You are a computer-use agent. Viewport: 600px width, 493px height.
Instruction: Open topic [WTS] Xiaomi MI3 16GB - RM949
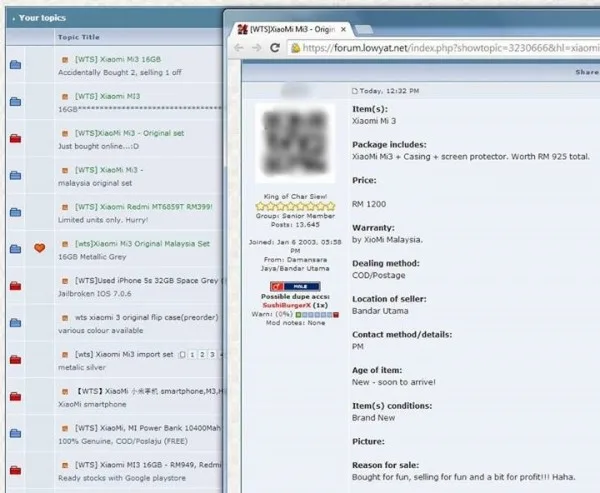pyautogui.click(x=148, y=465)
